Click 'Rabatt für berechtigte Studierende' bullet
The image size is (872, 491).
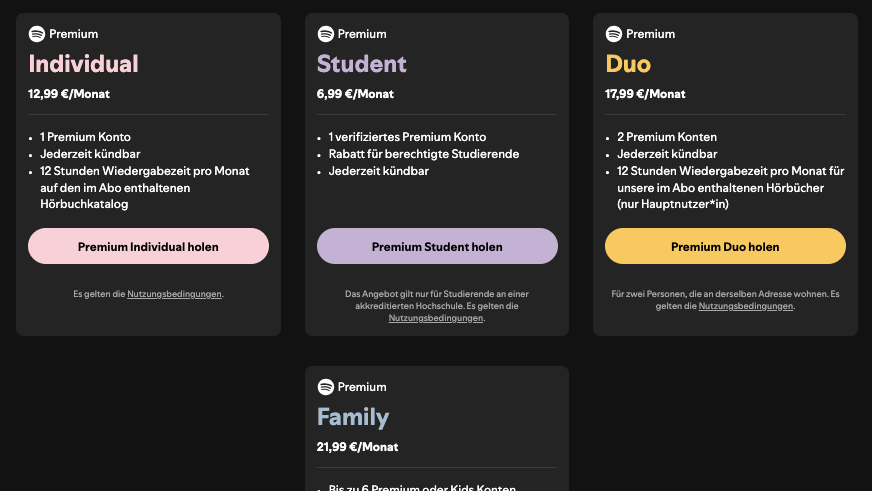coord(424,154)
